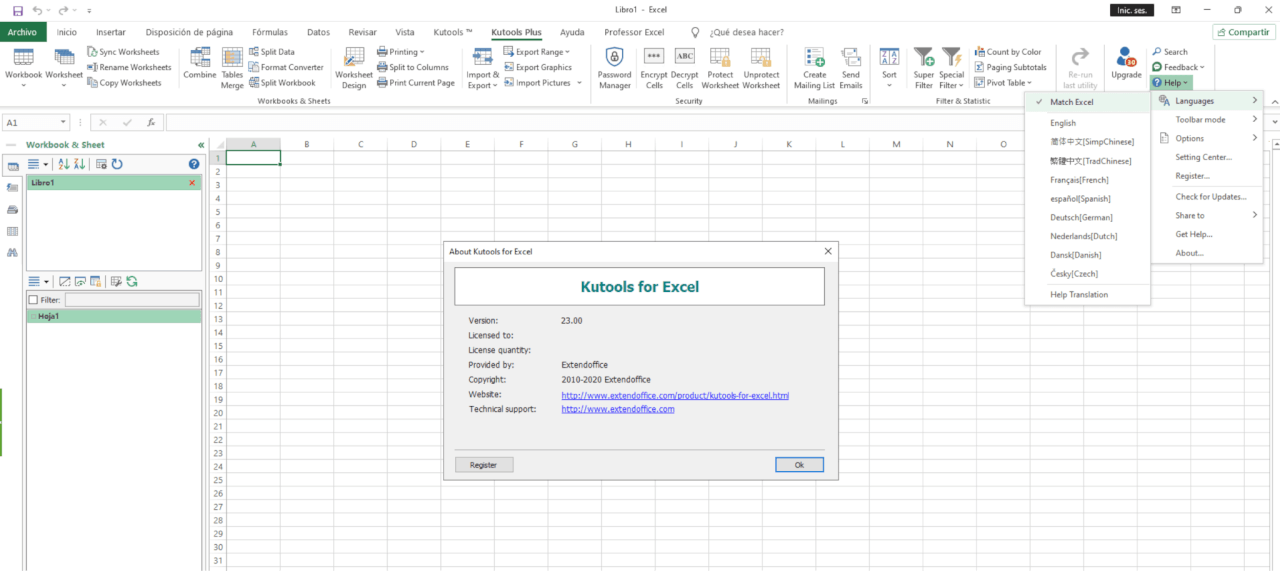1280x571 pixels.
Task: Select the checked Match Excel language option
Action: [x=1087, y=102]
